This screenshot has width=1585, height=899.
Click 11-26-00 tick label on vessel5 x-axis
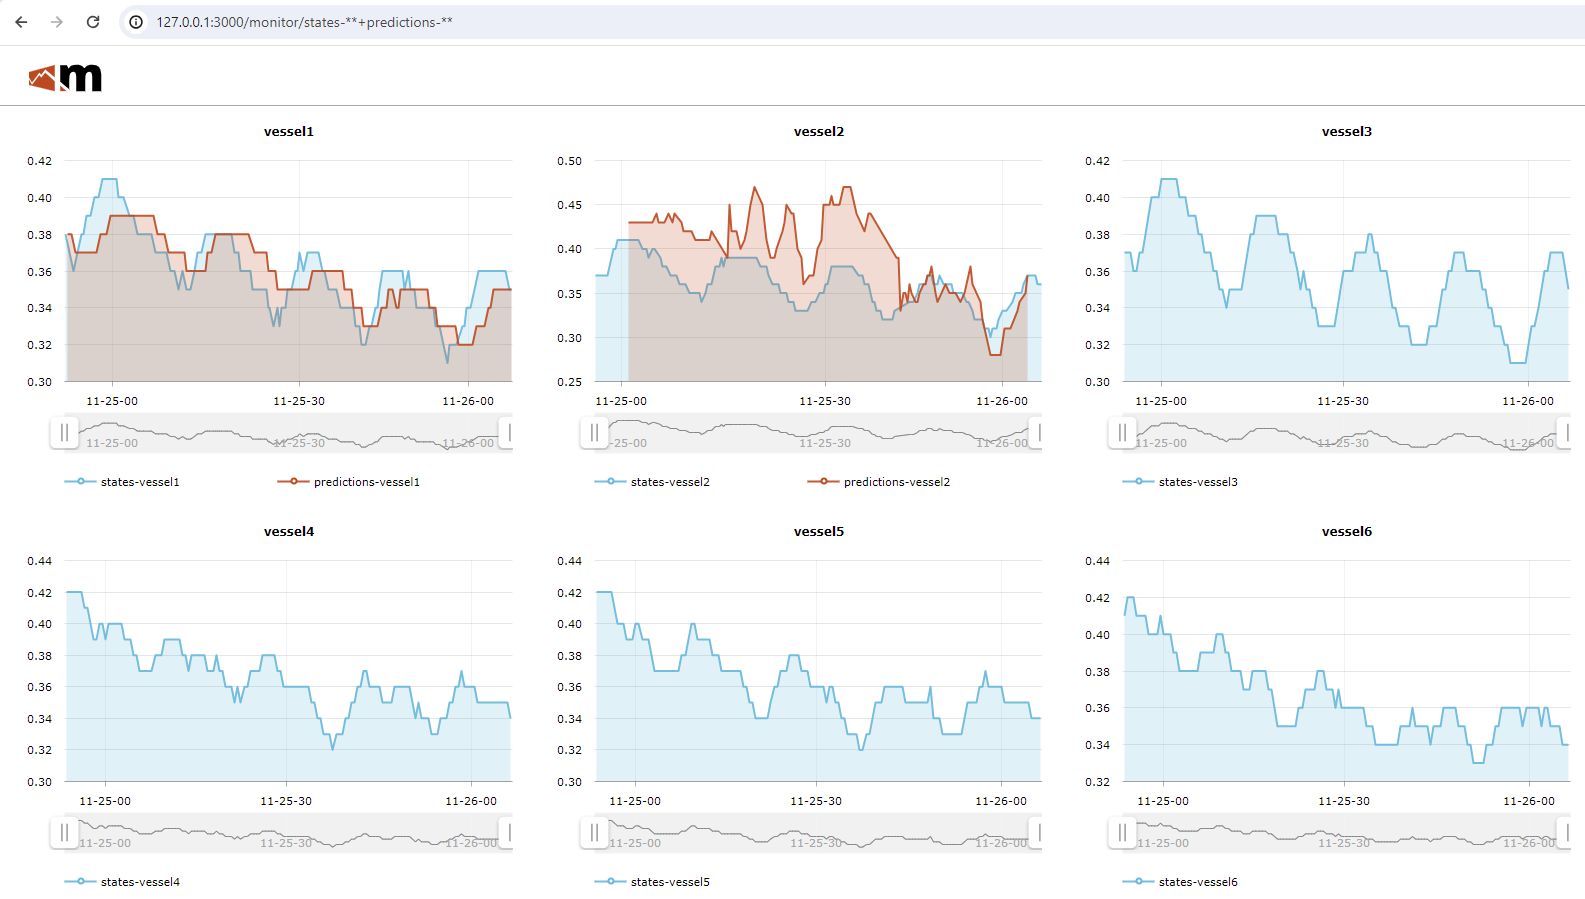[x=1001, y=801]
